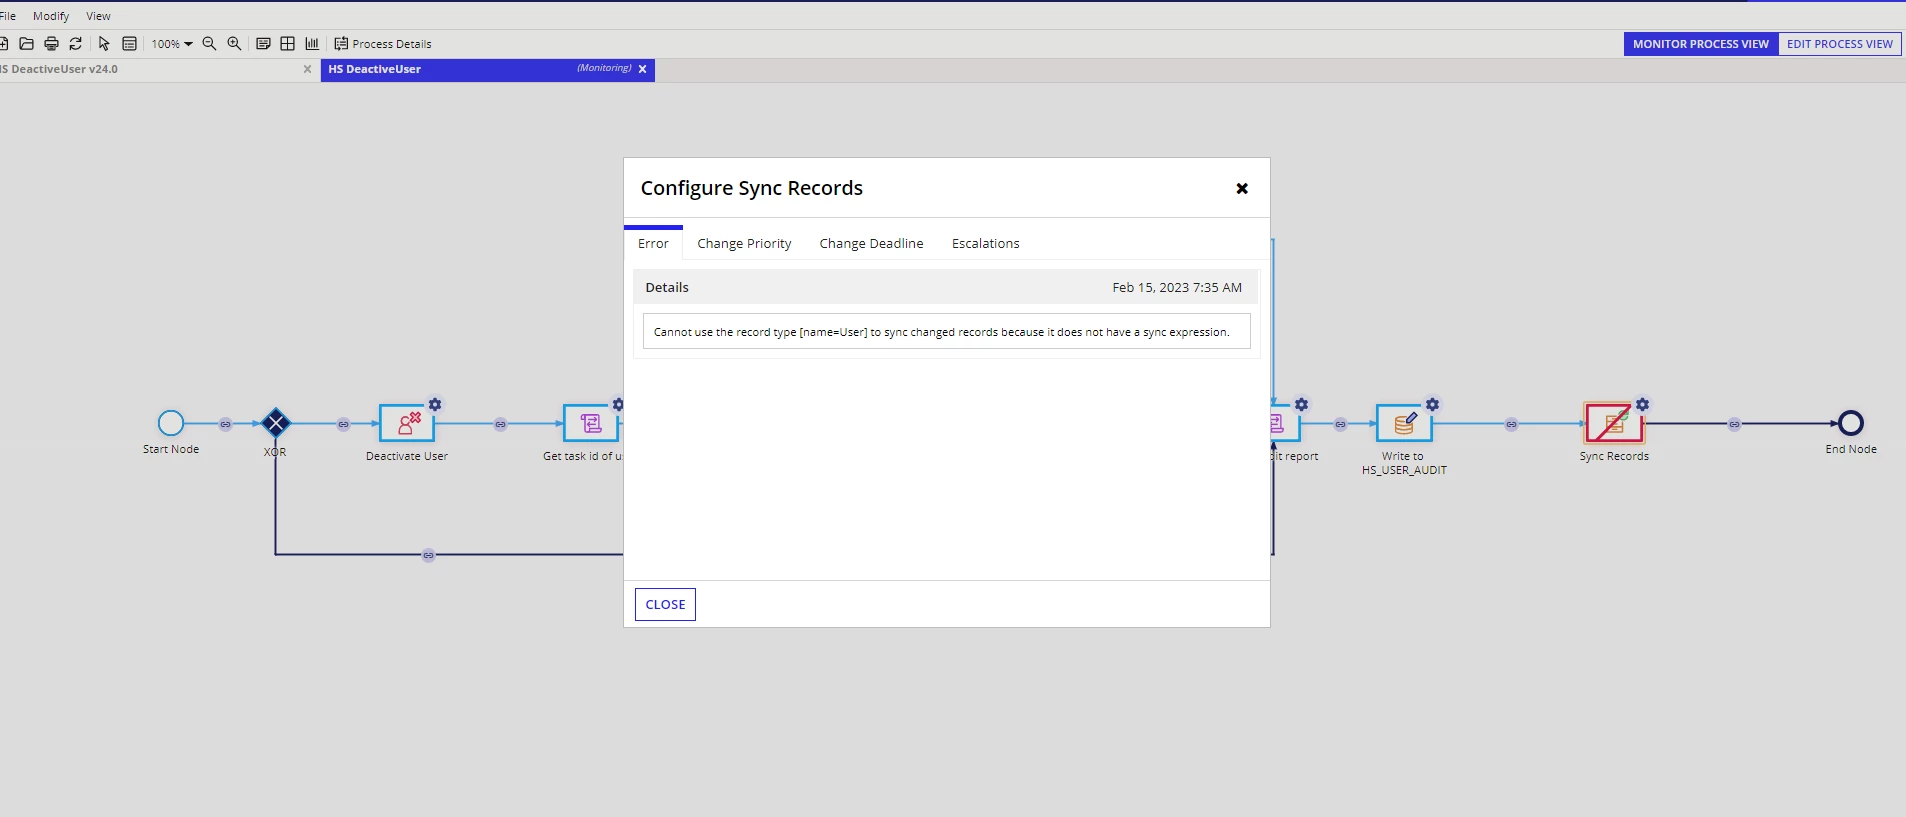Open the zoom level 100% dropdown
Image resolution: width=1906 pixels, height=817 pixels.
click(x=172, y=44)
